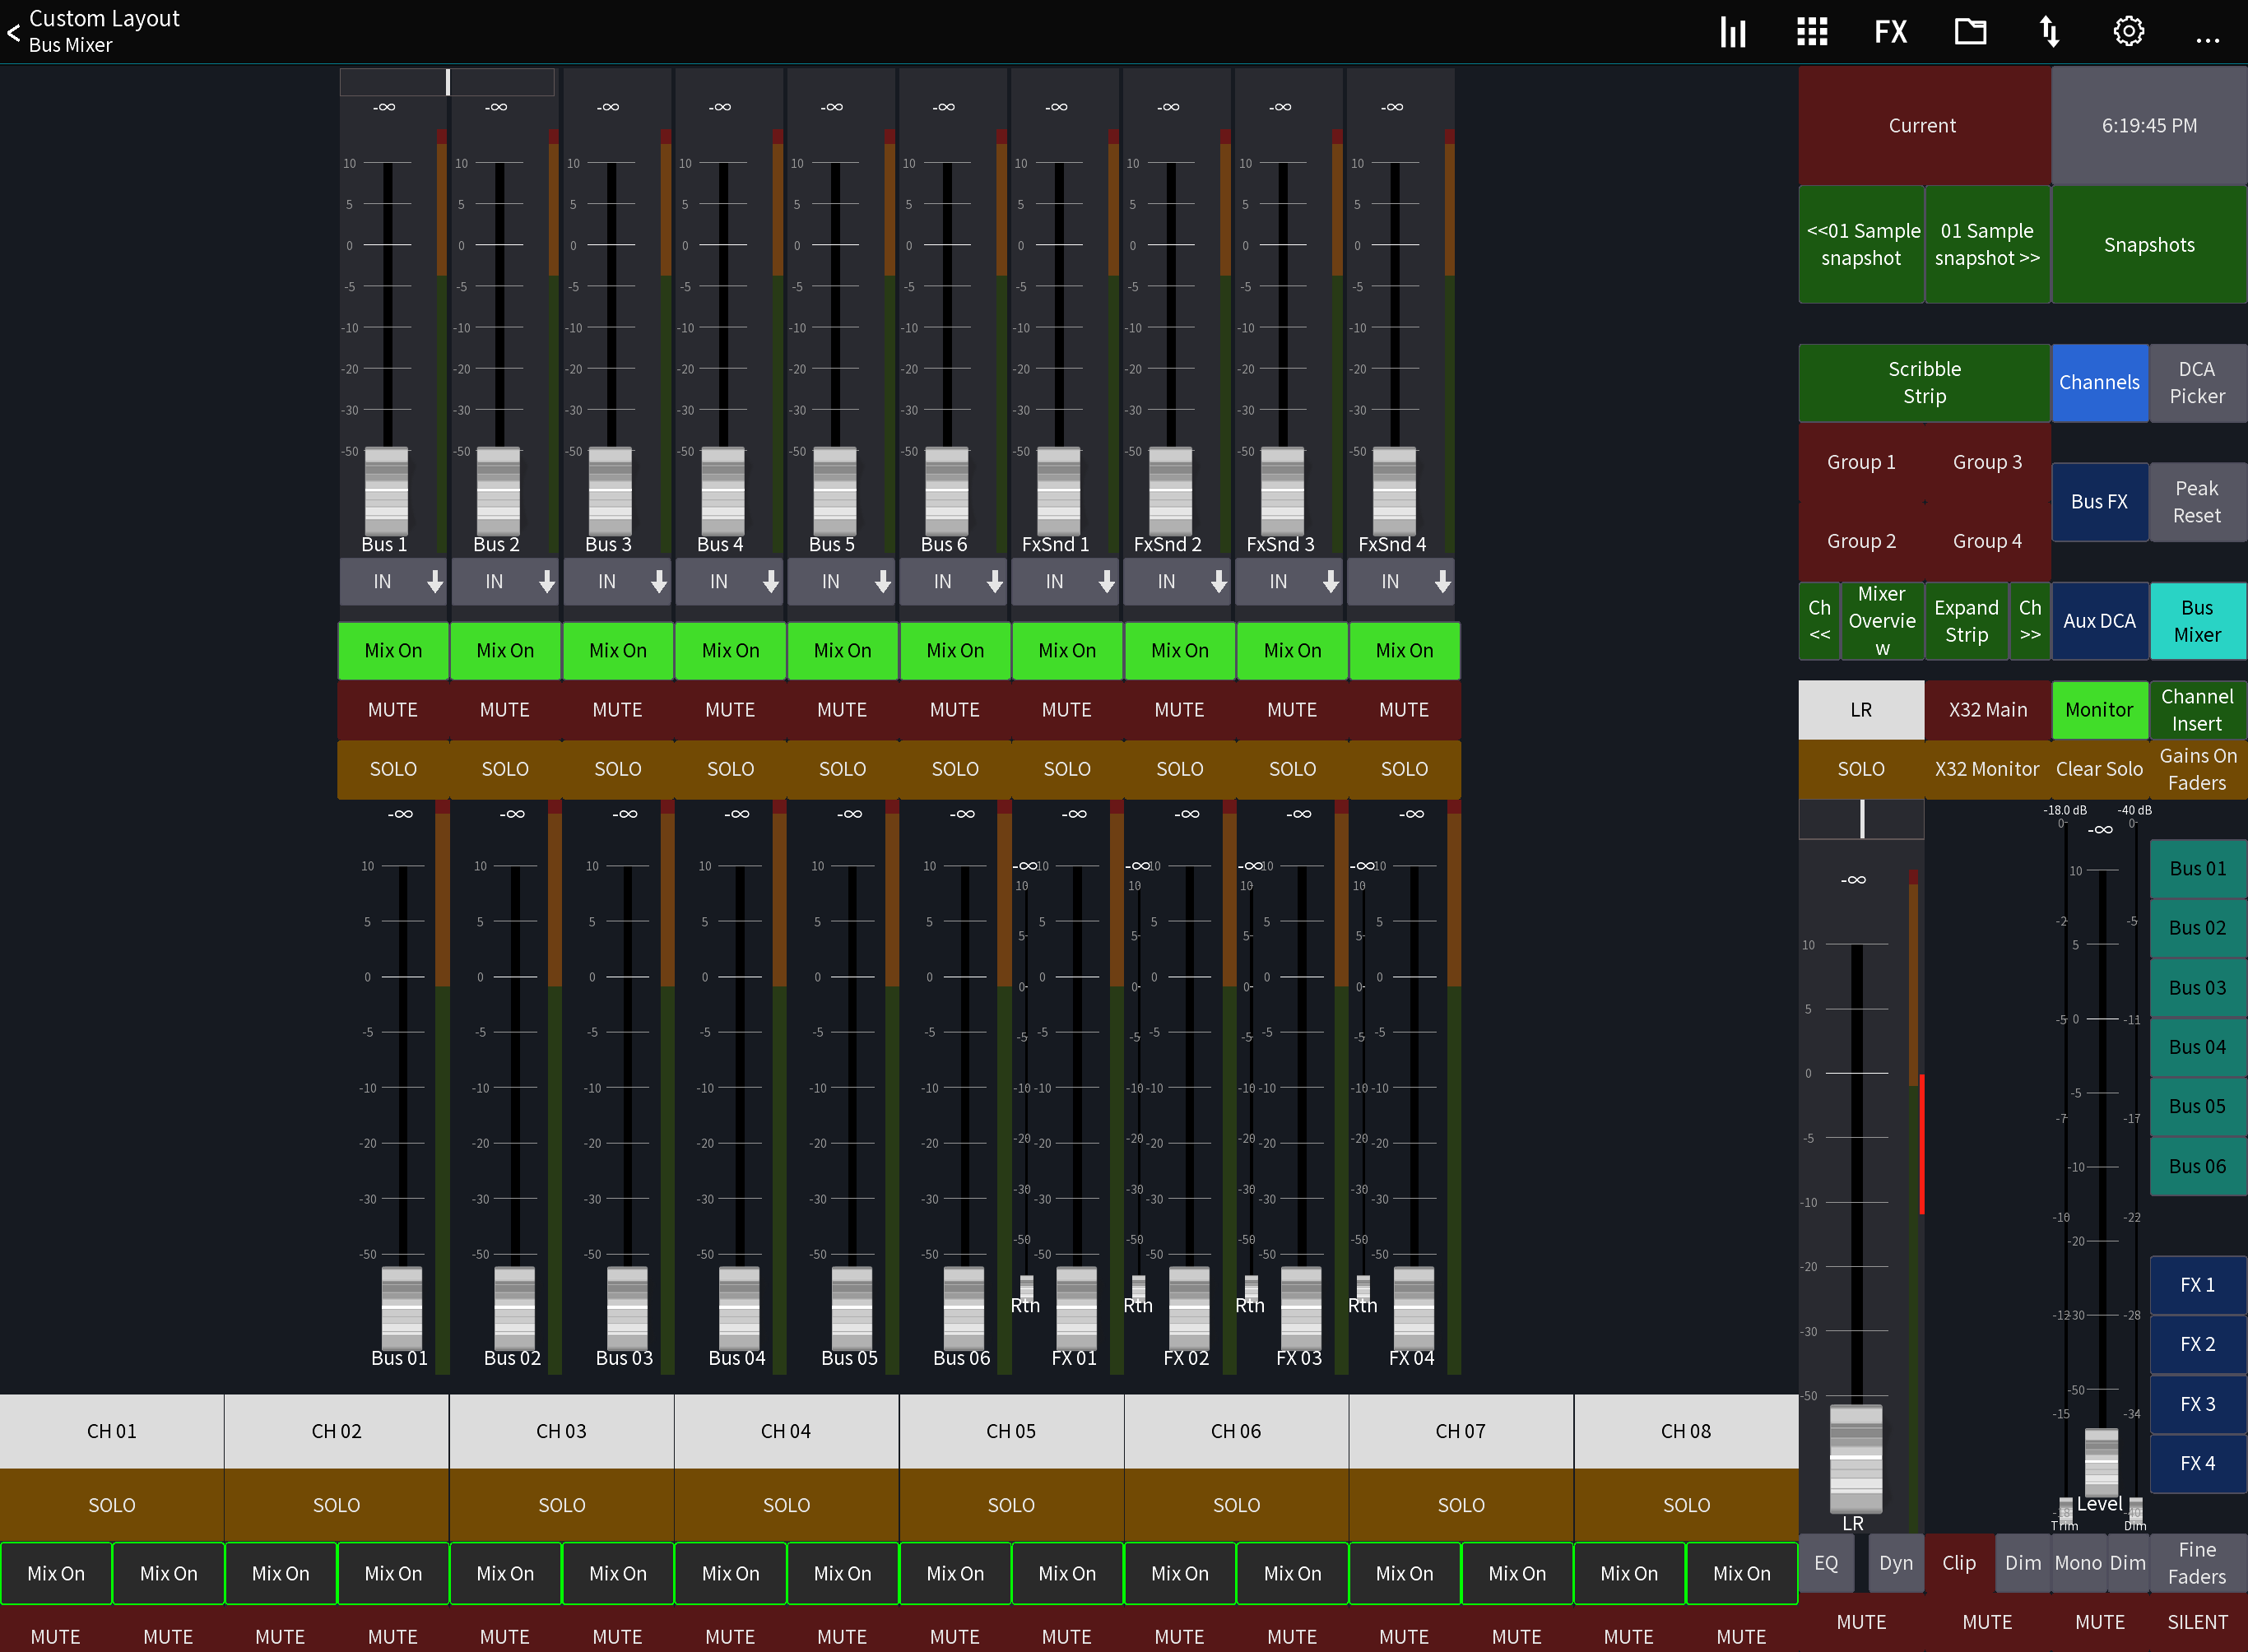Toggle Mix On for Bus 1
Viewport: 2248px width, 1652px height.
392,650
